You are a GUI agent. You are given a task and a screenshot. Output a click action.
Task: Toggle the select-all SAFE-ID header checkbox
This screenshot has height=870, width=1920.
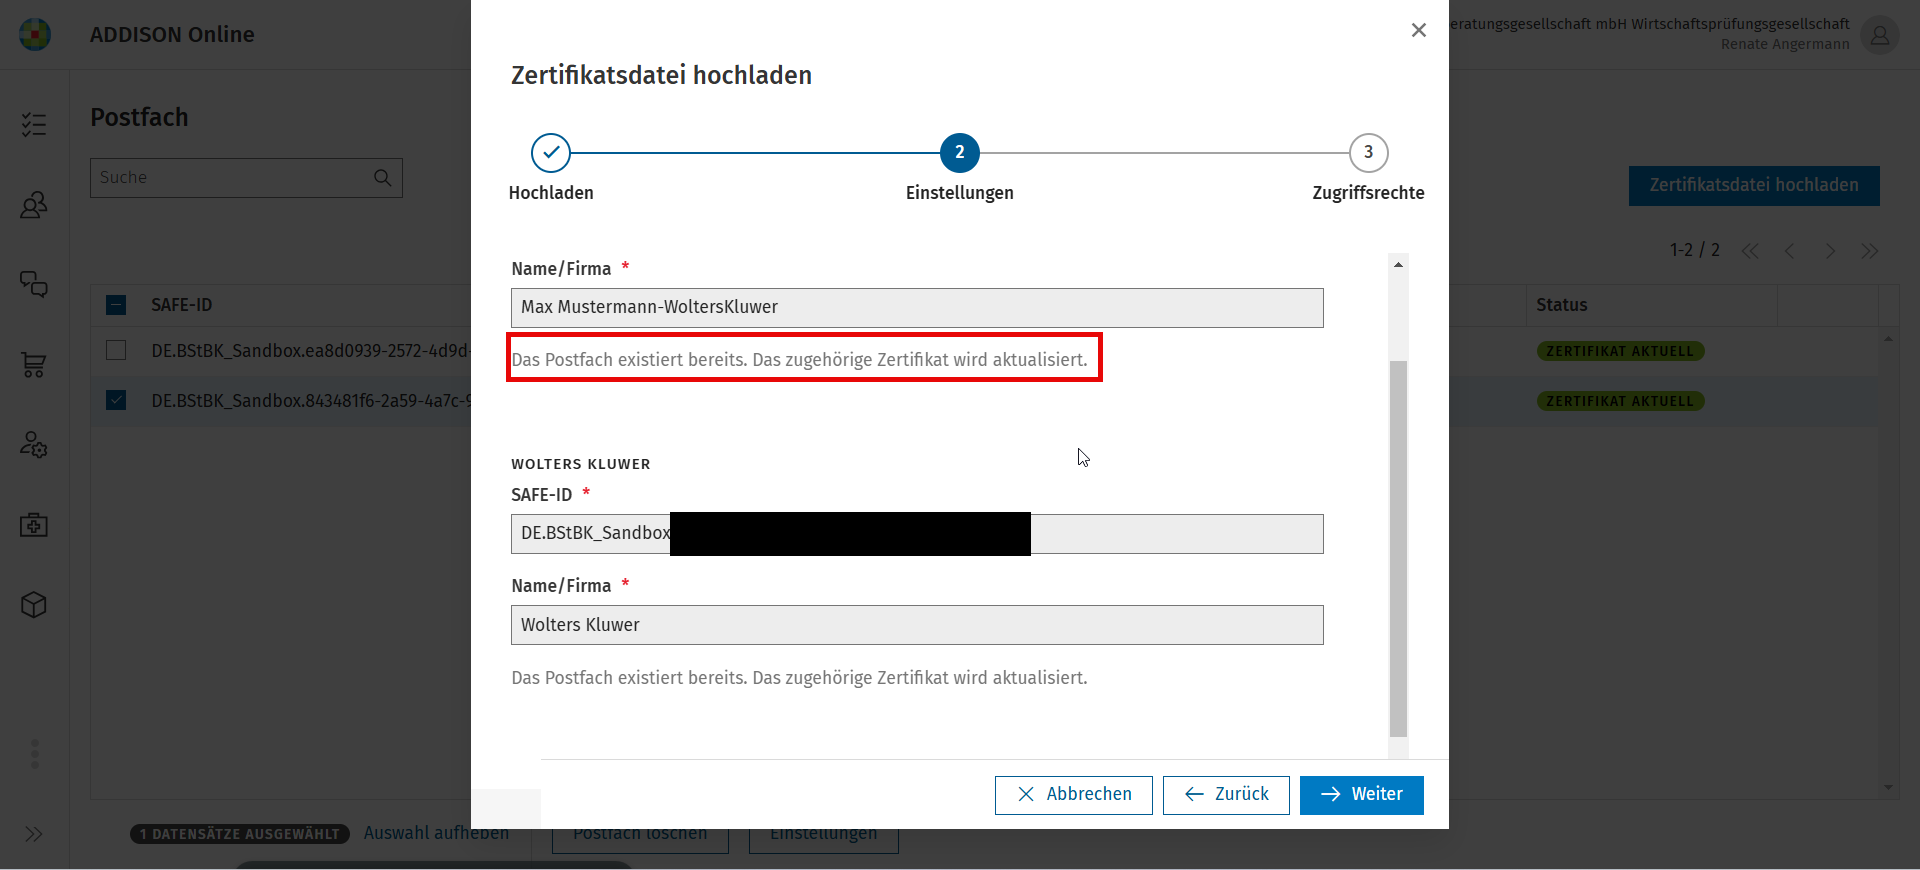coord(116,305)
